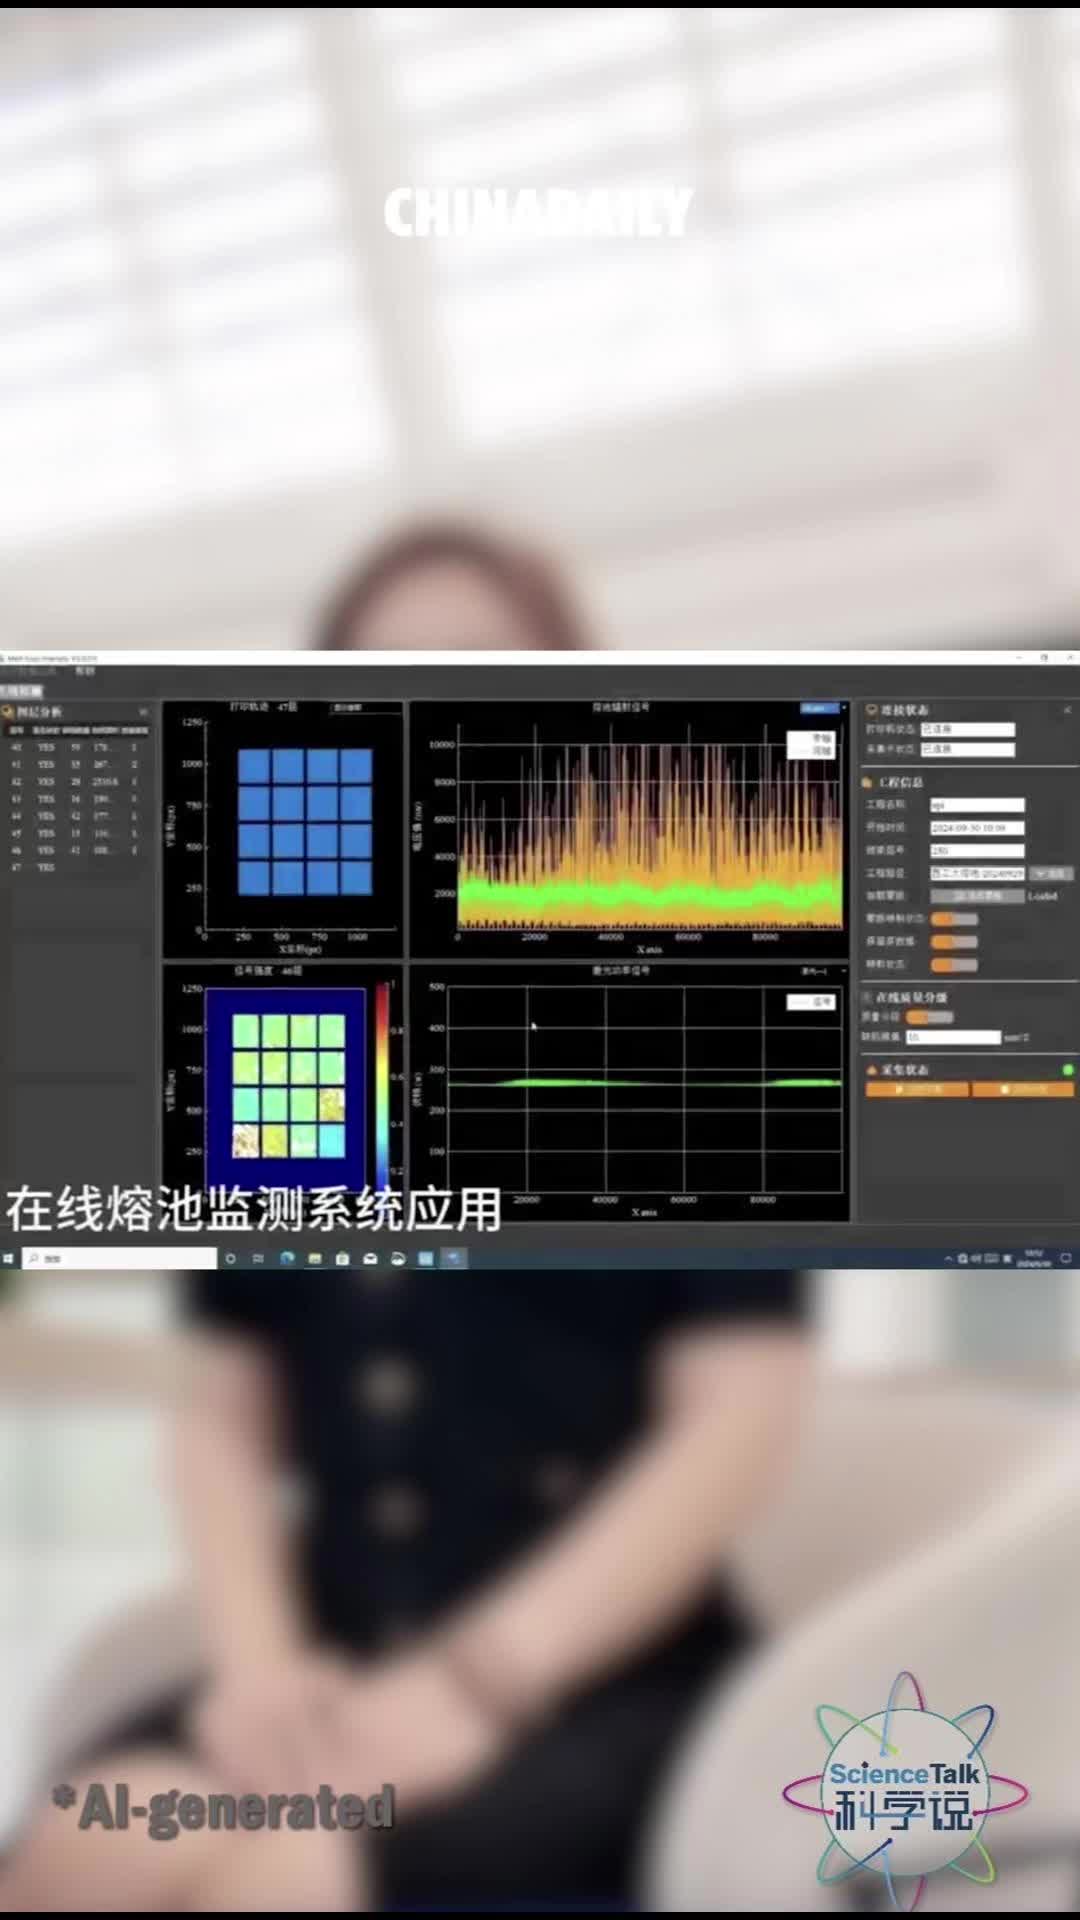1080x1920 pixels.
Task: Click the project path input field
Action: 977,873
